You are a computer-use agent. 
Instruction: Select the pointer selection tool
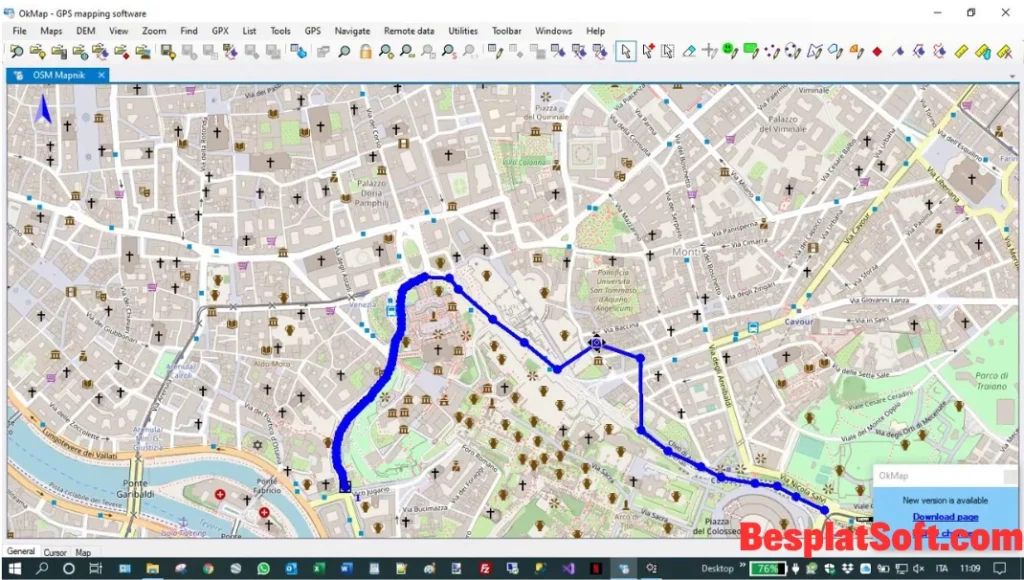point(626,51)
